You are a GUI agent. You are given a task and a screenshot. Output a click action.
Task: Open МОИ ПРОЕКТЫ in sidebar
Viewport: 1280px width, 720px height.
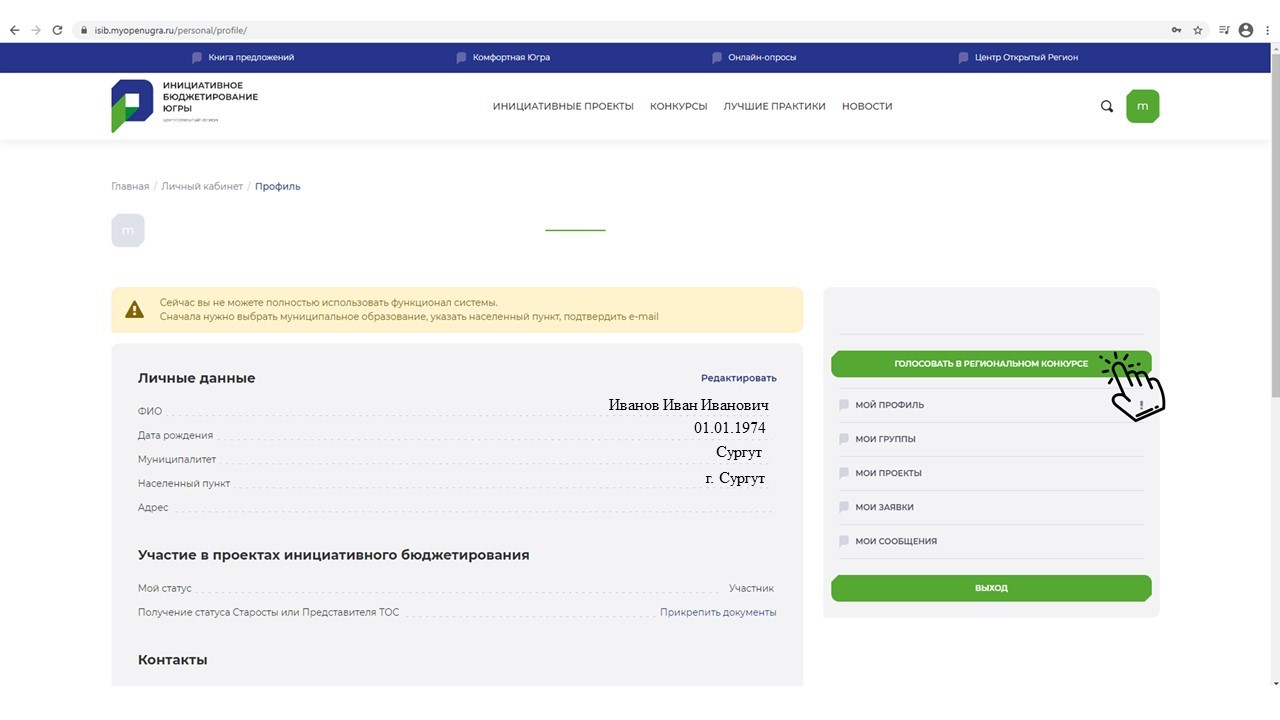pos(888,473)
